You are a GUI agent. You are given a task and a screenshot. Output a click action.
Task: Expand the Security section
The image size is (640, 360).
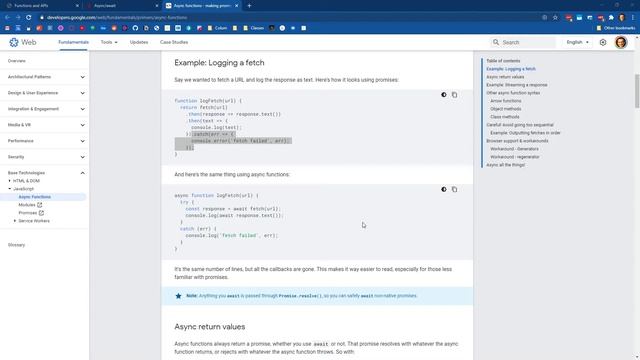tap(82, 157)
